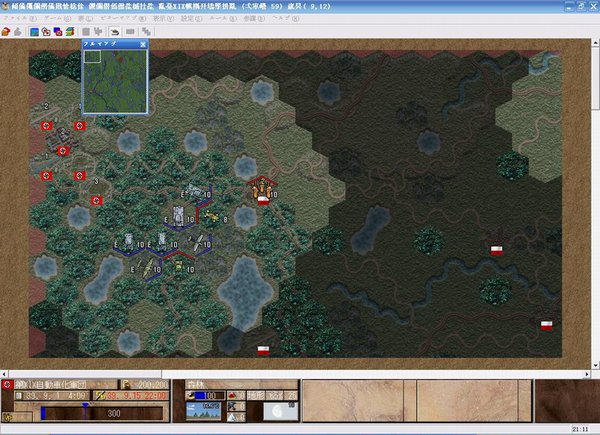Viewport: 600px width, 435px height.
Task: Select the yellow enemy unit with strength 8
Action: (211, 217)
